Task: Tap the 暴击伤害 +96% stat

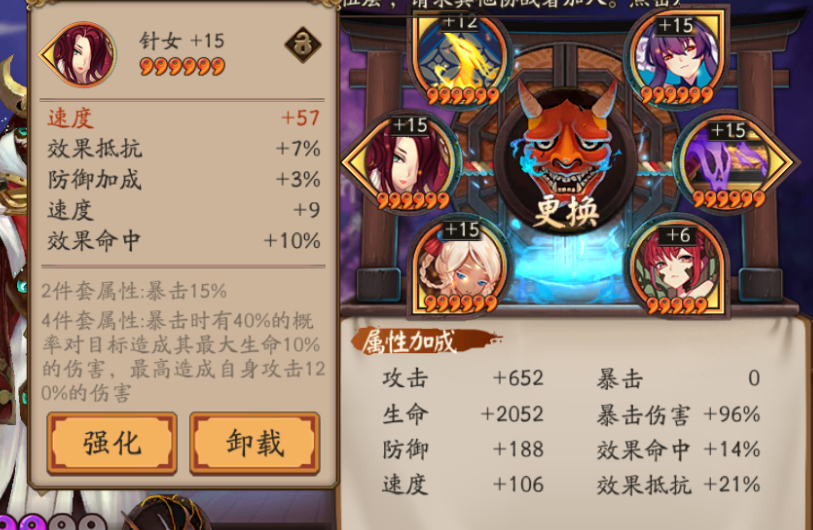Action: pos(678,415)
